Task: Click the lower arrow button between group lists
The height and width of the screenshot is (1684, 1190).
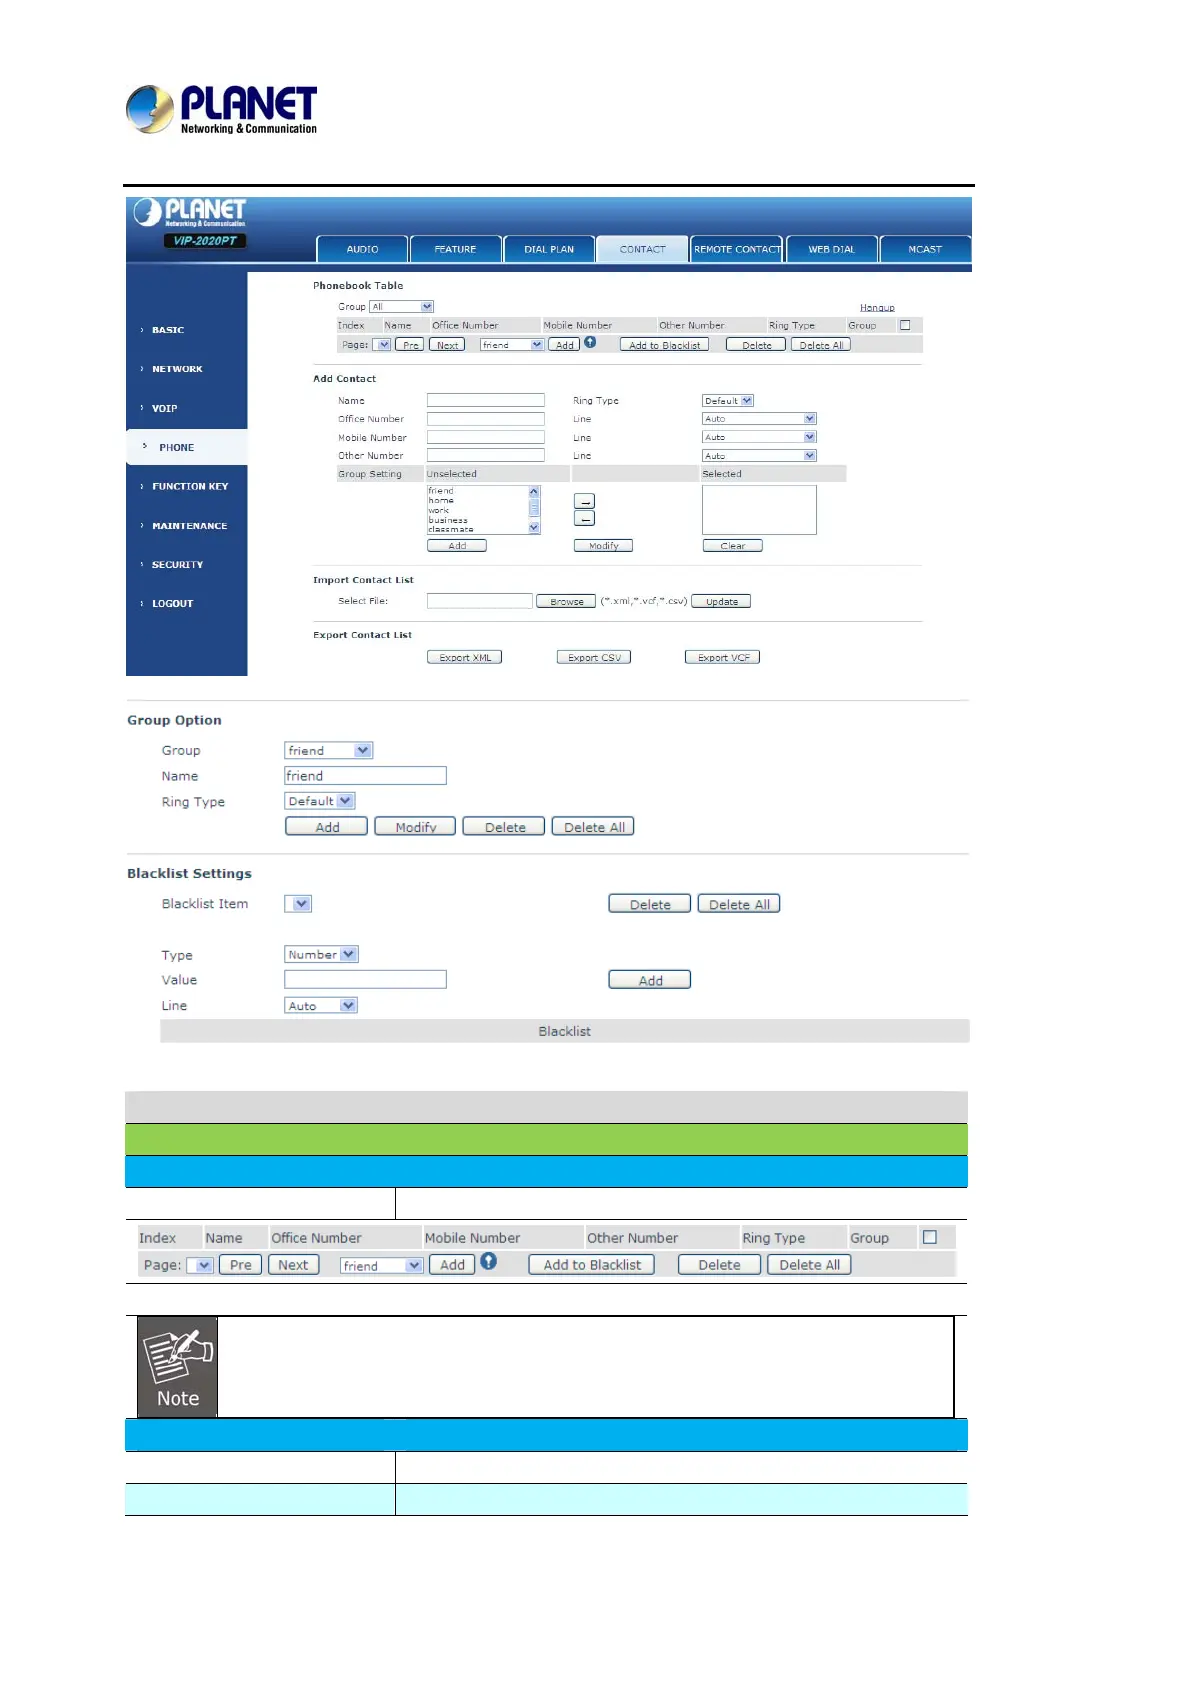Action: pos(585,518)
